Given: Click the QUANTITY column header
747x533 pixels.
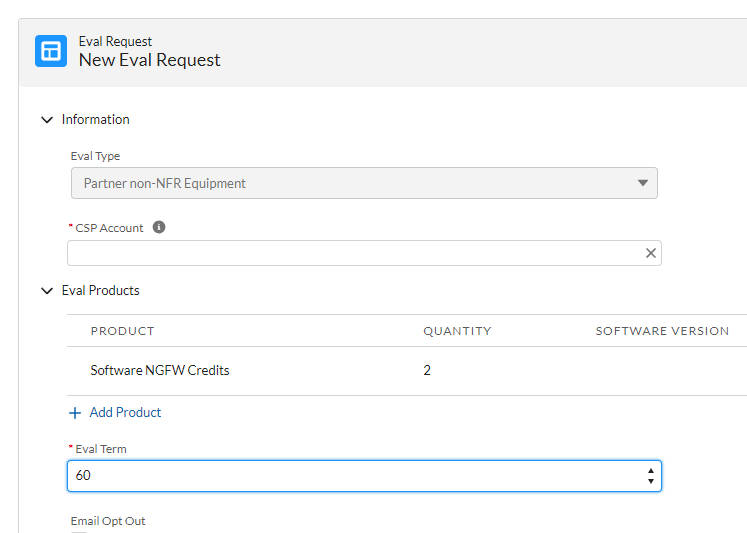Looking at the screenshot, I should coord(457,331).
